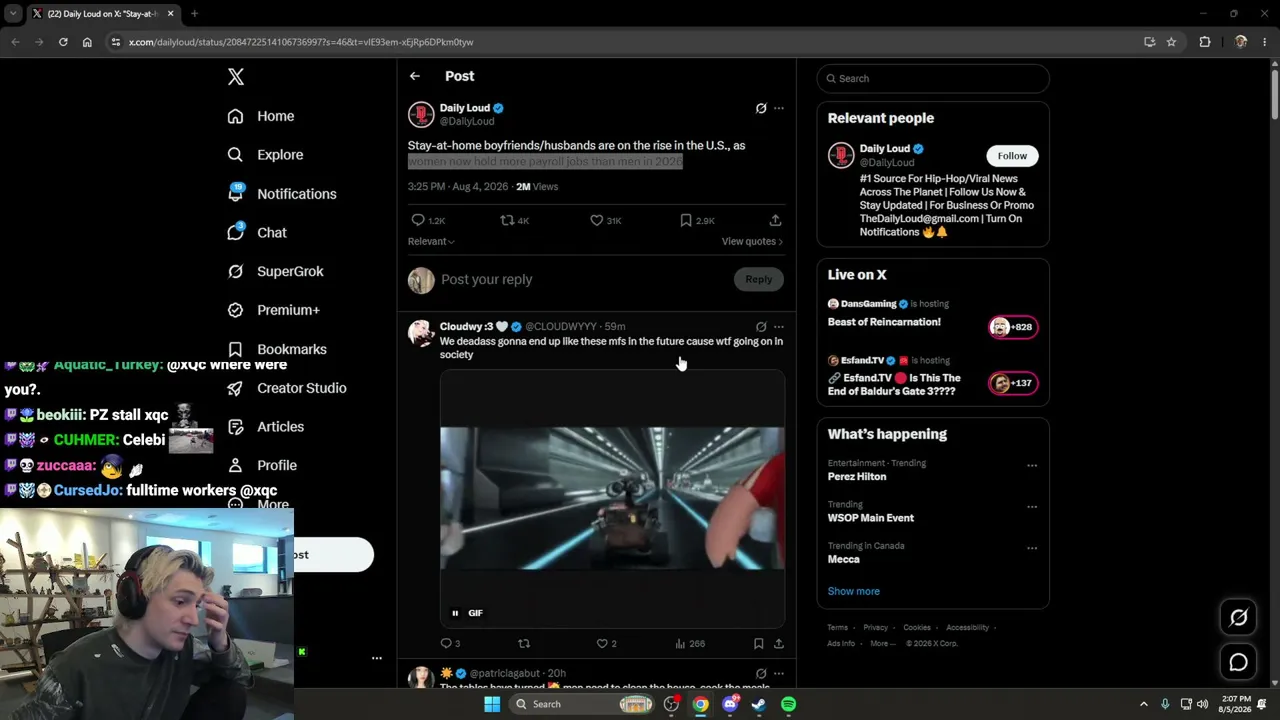Share the Daily Loud post
This screenshot has width=1280, height=720.
click(775, 220)
